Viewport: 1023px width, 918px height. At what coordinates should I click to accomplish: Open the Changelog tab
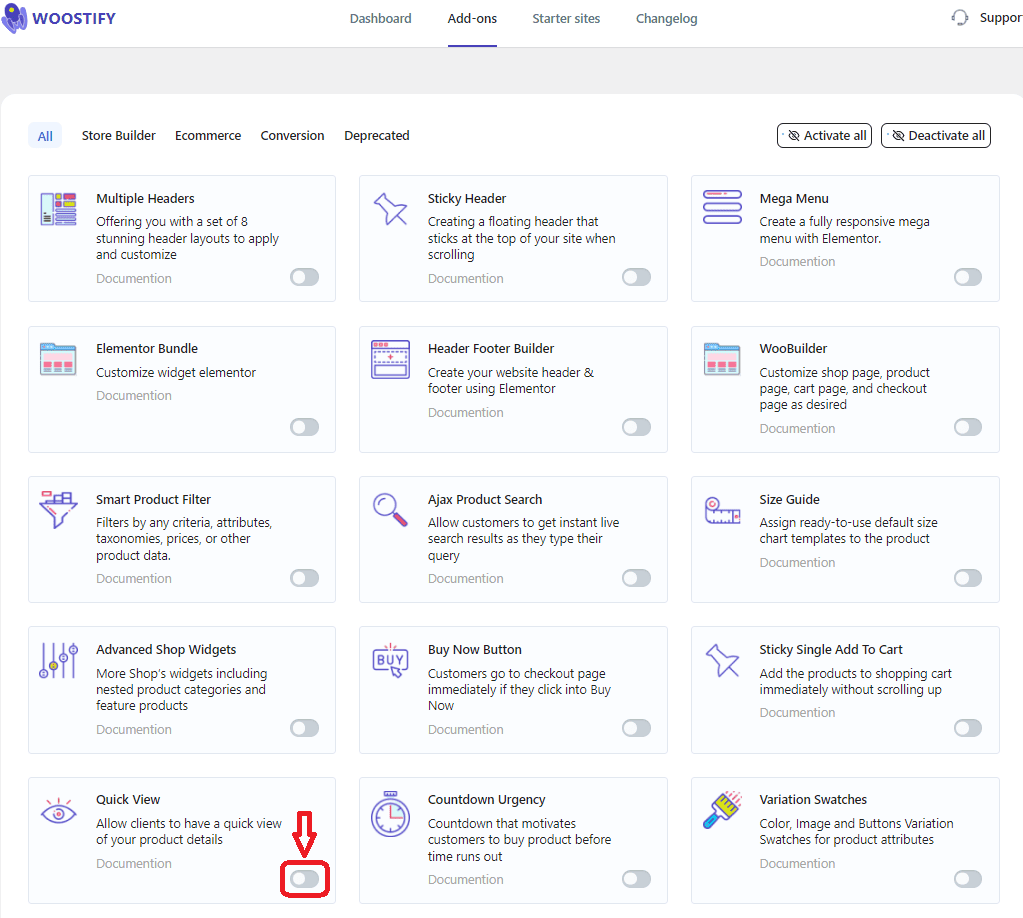pos(666,18)
